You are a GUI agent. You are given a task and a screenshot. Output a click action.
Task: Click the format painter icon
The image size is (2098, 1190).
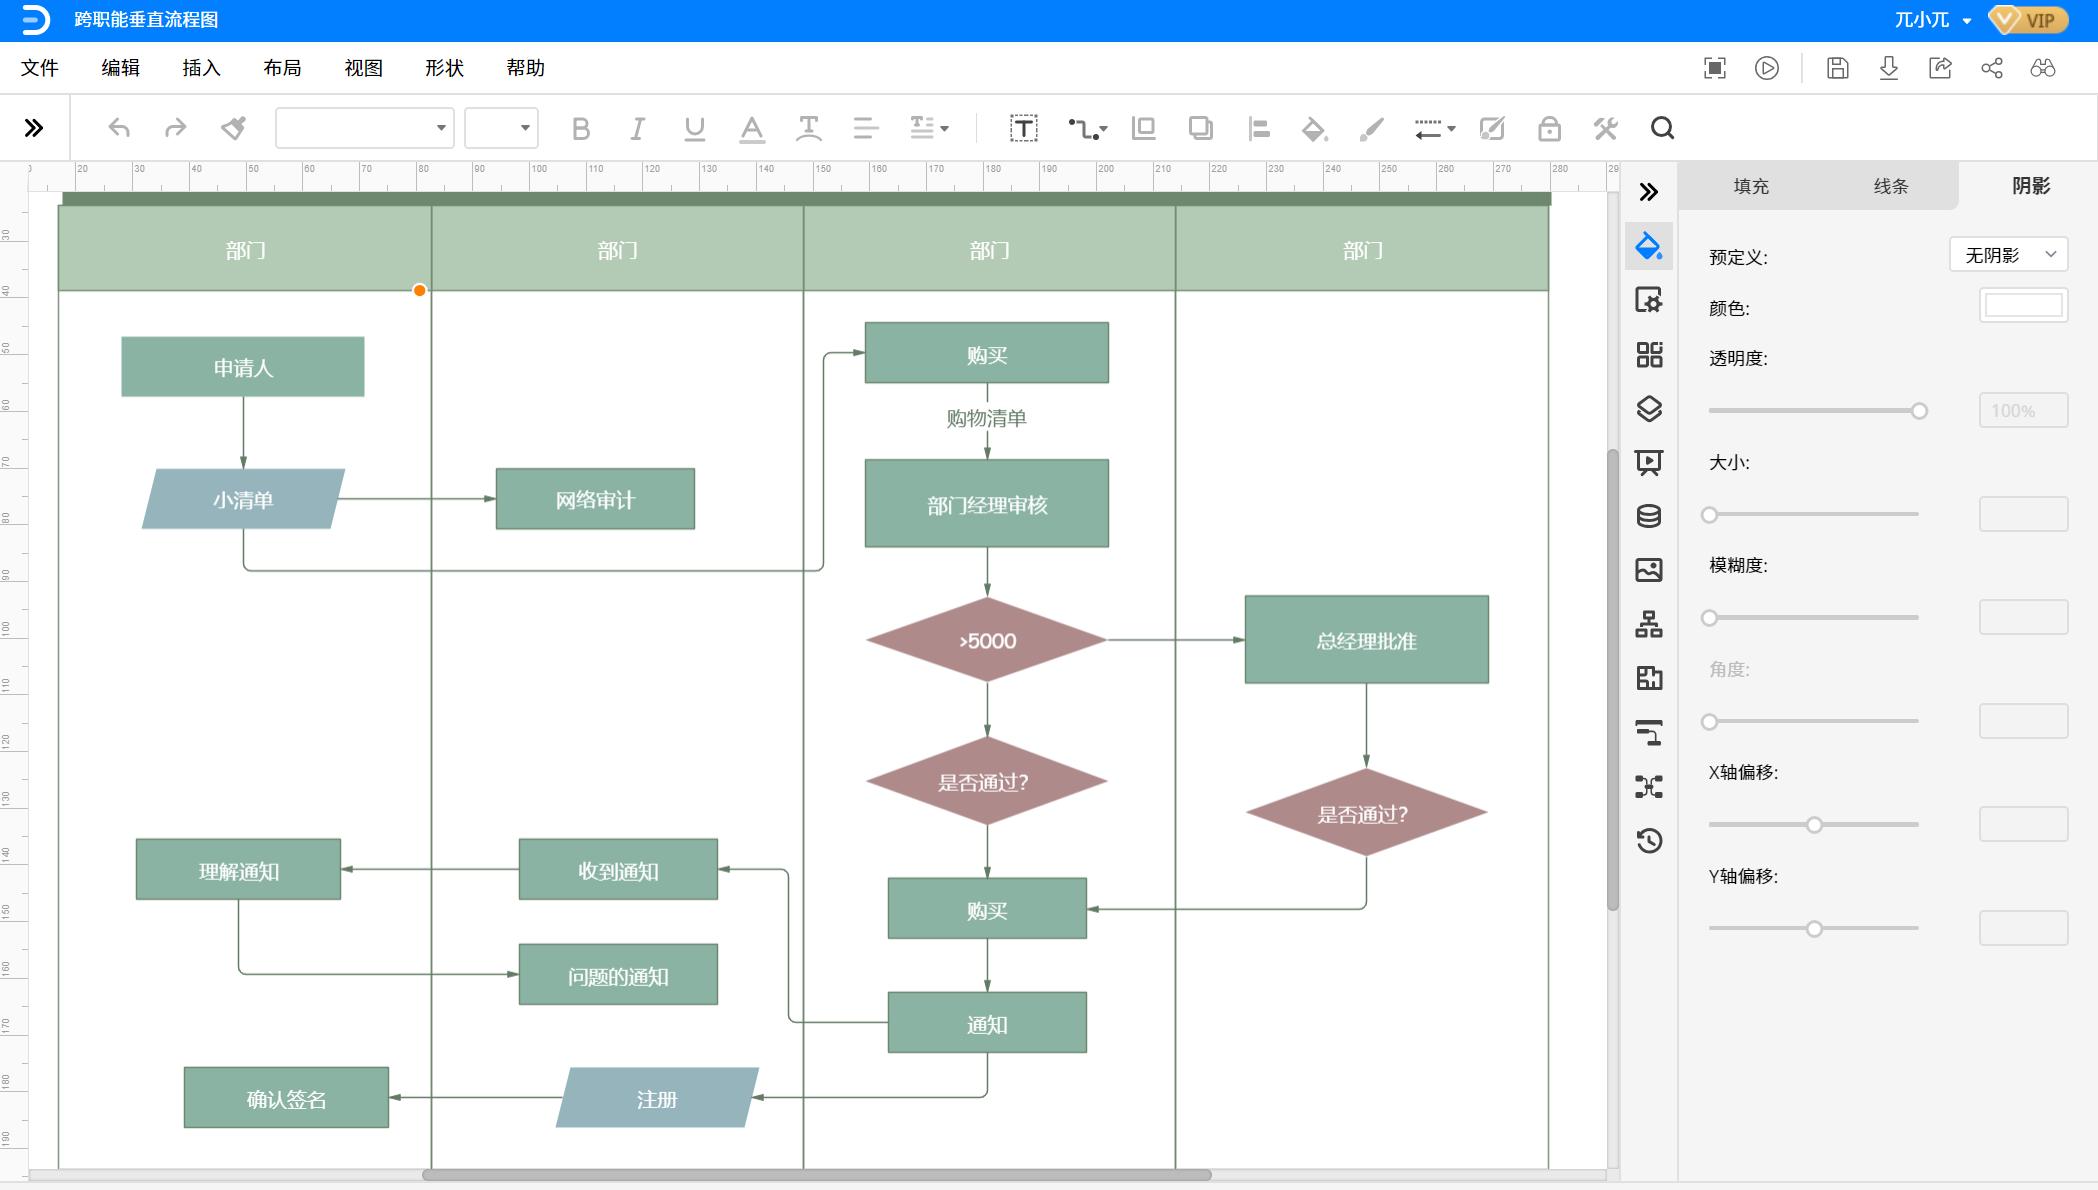[x=233, y=128]
